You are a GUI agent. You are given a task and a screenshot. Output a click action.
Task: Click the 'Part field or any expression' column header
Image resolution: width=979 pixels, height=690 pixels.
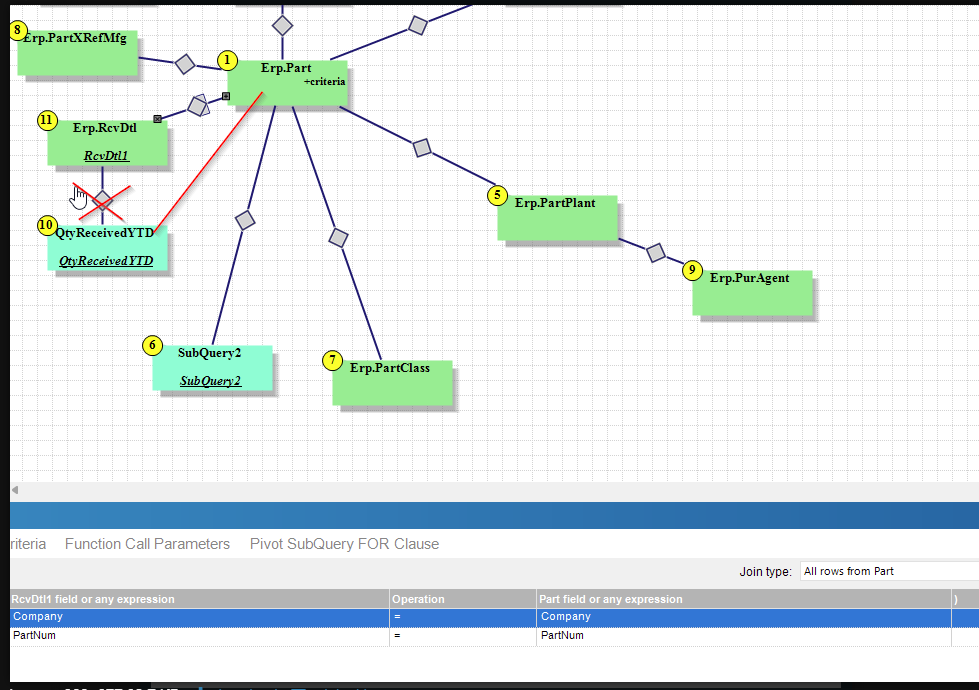[x=744, y=599]
